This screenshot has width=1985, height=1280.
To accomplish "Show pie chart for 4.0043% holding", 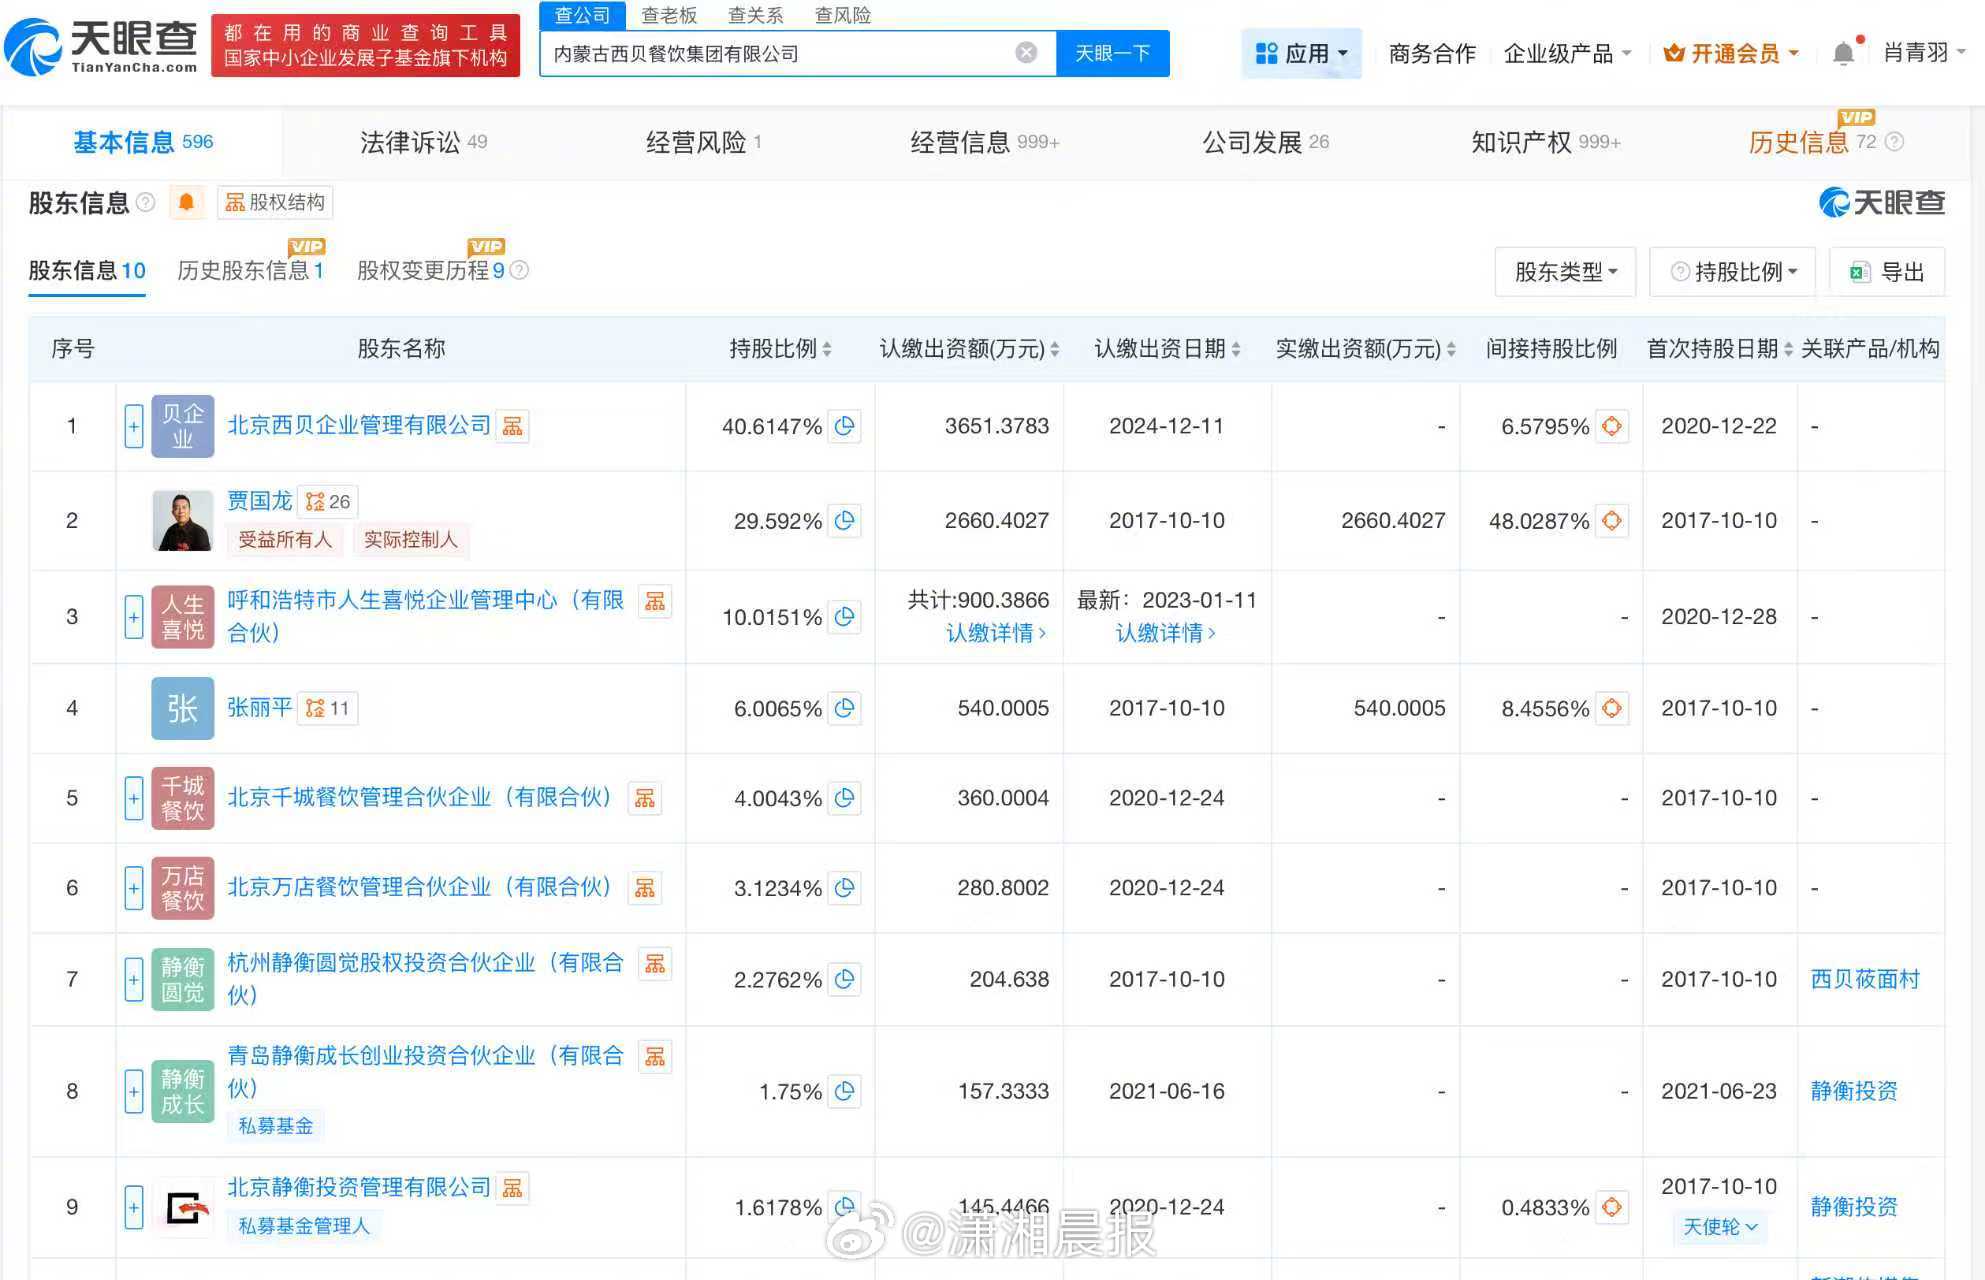I will (845, 798).
